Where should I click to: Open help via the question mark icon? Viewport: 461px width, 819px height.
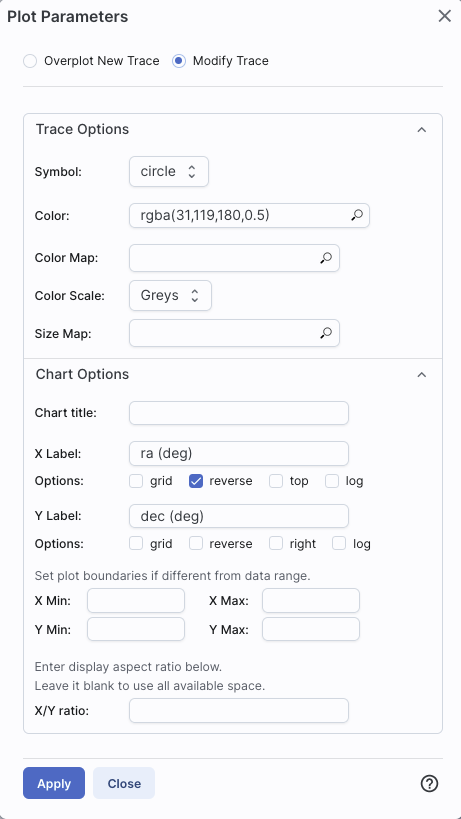[429, 783]
